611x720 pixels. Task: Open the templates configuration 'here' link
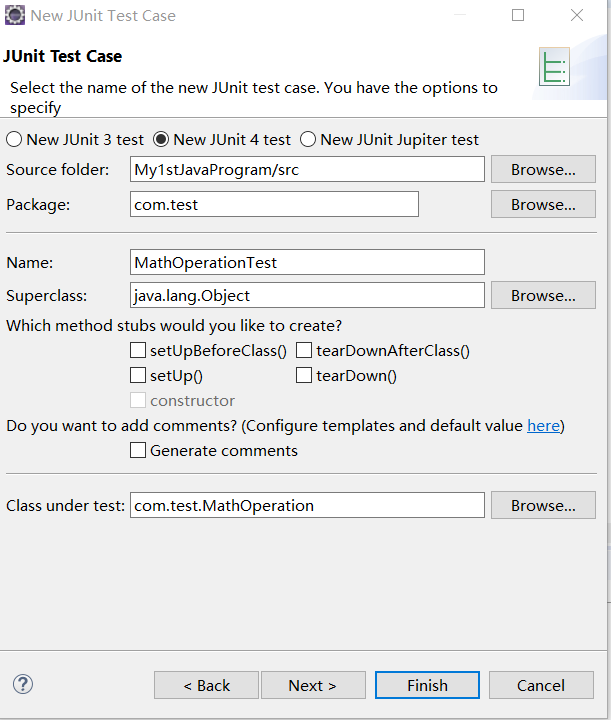tap(543, 426)
